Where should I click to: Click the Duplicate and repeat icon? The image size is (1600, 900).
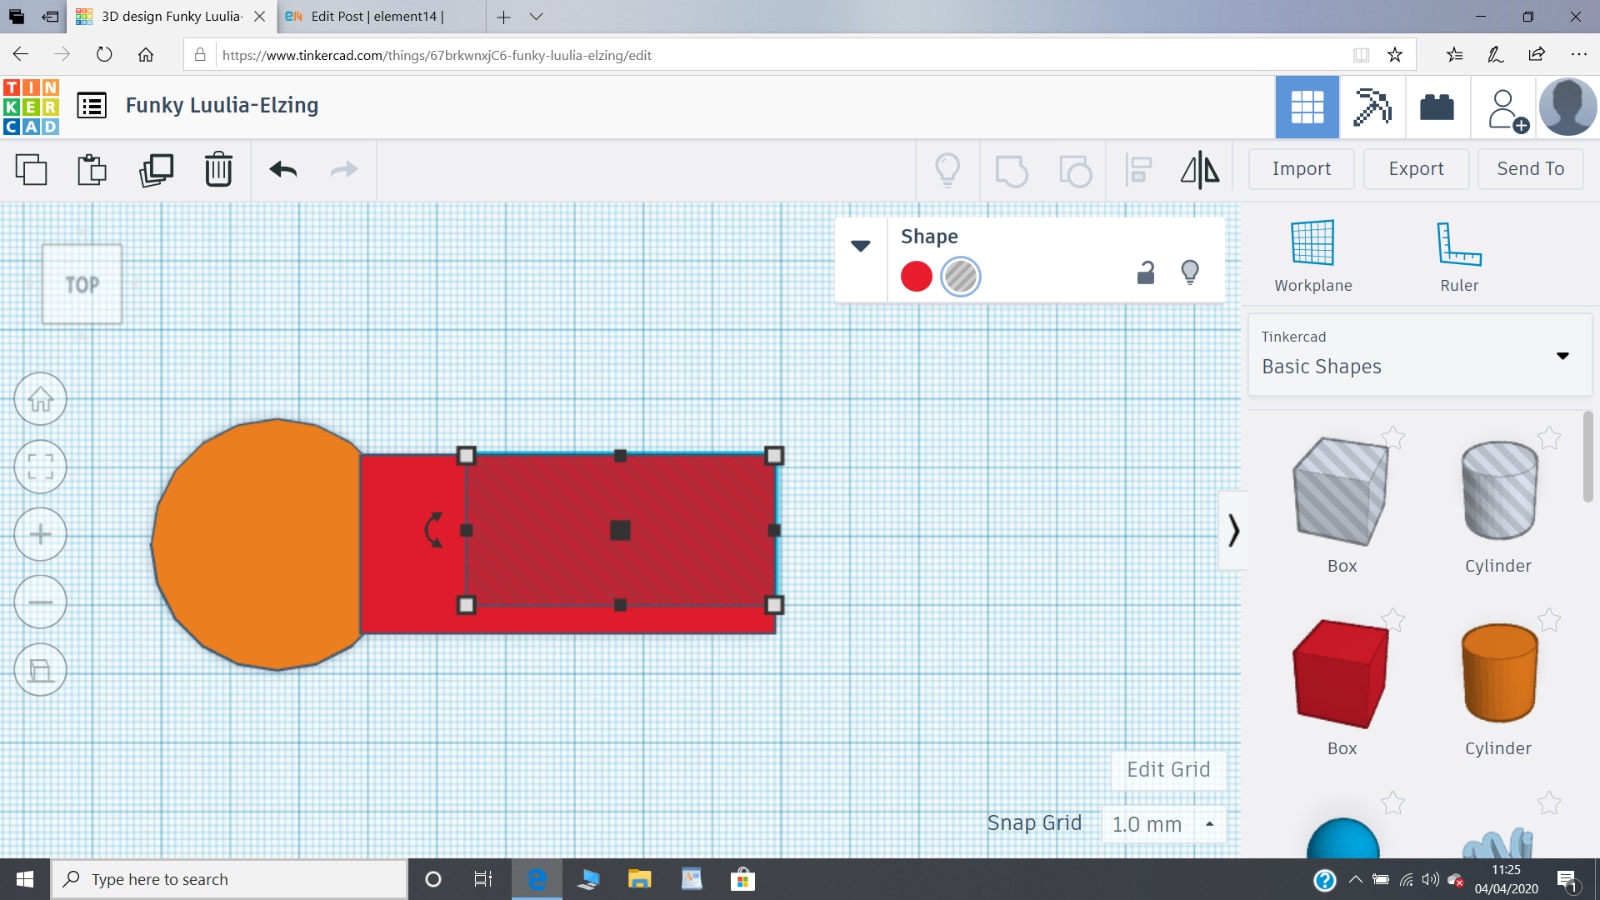tap(156, 170)
